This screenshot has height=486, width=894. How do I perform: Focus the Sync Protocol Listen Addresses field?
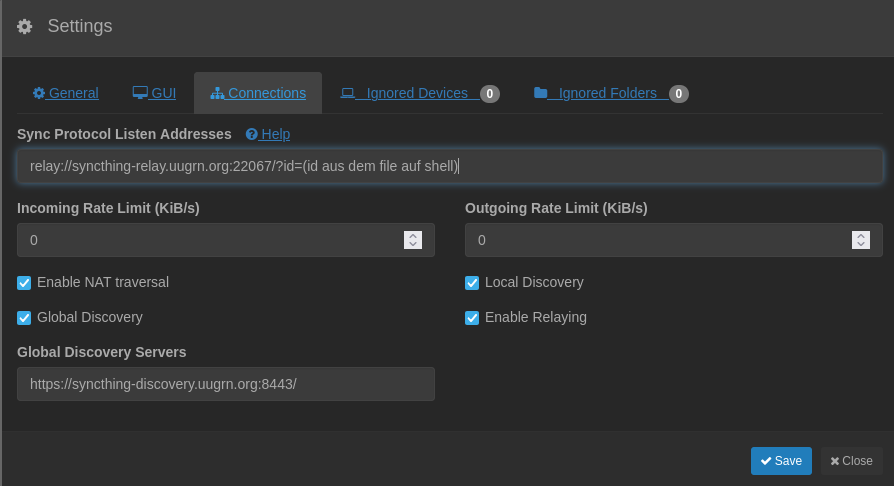449,166
